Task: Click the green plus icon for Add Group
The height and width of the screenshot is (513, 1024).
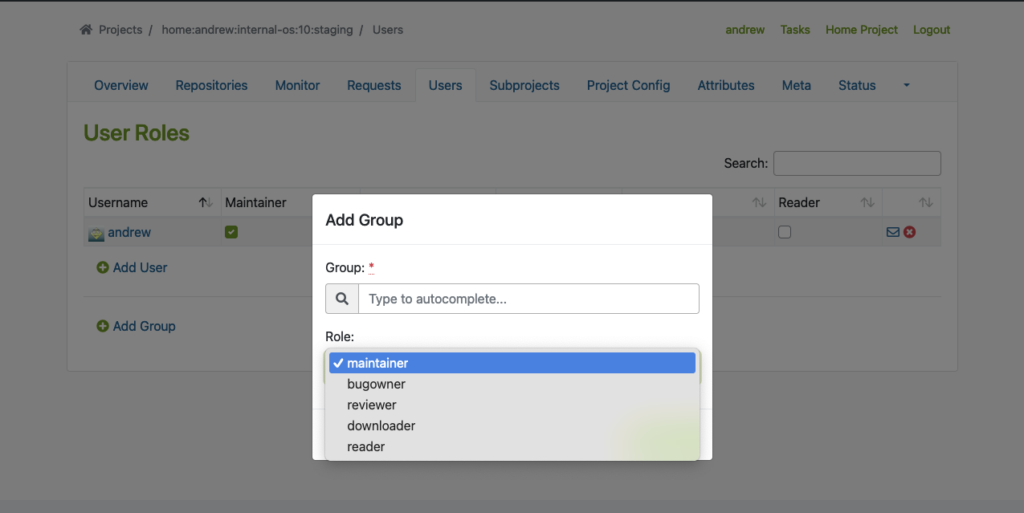Action: [102, 326]
